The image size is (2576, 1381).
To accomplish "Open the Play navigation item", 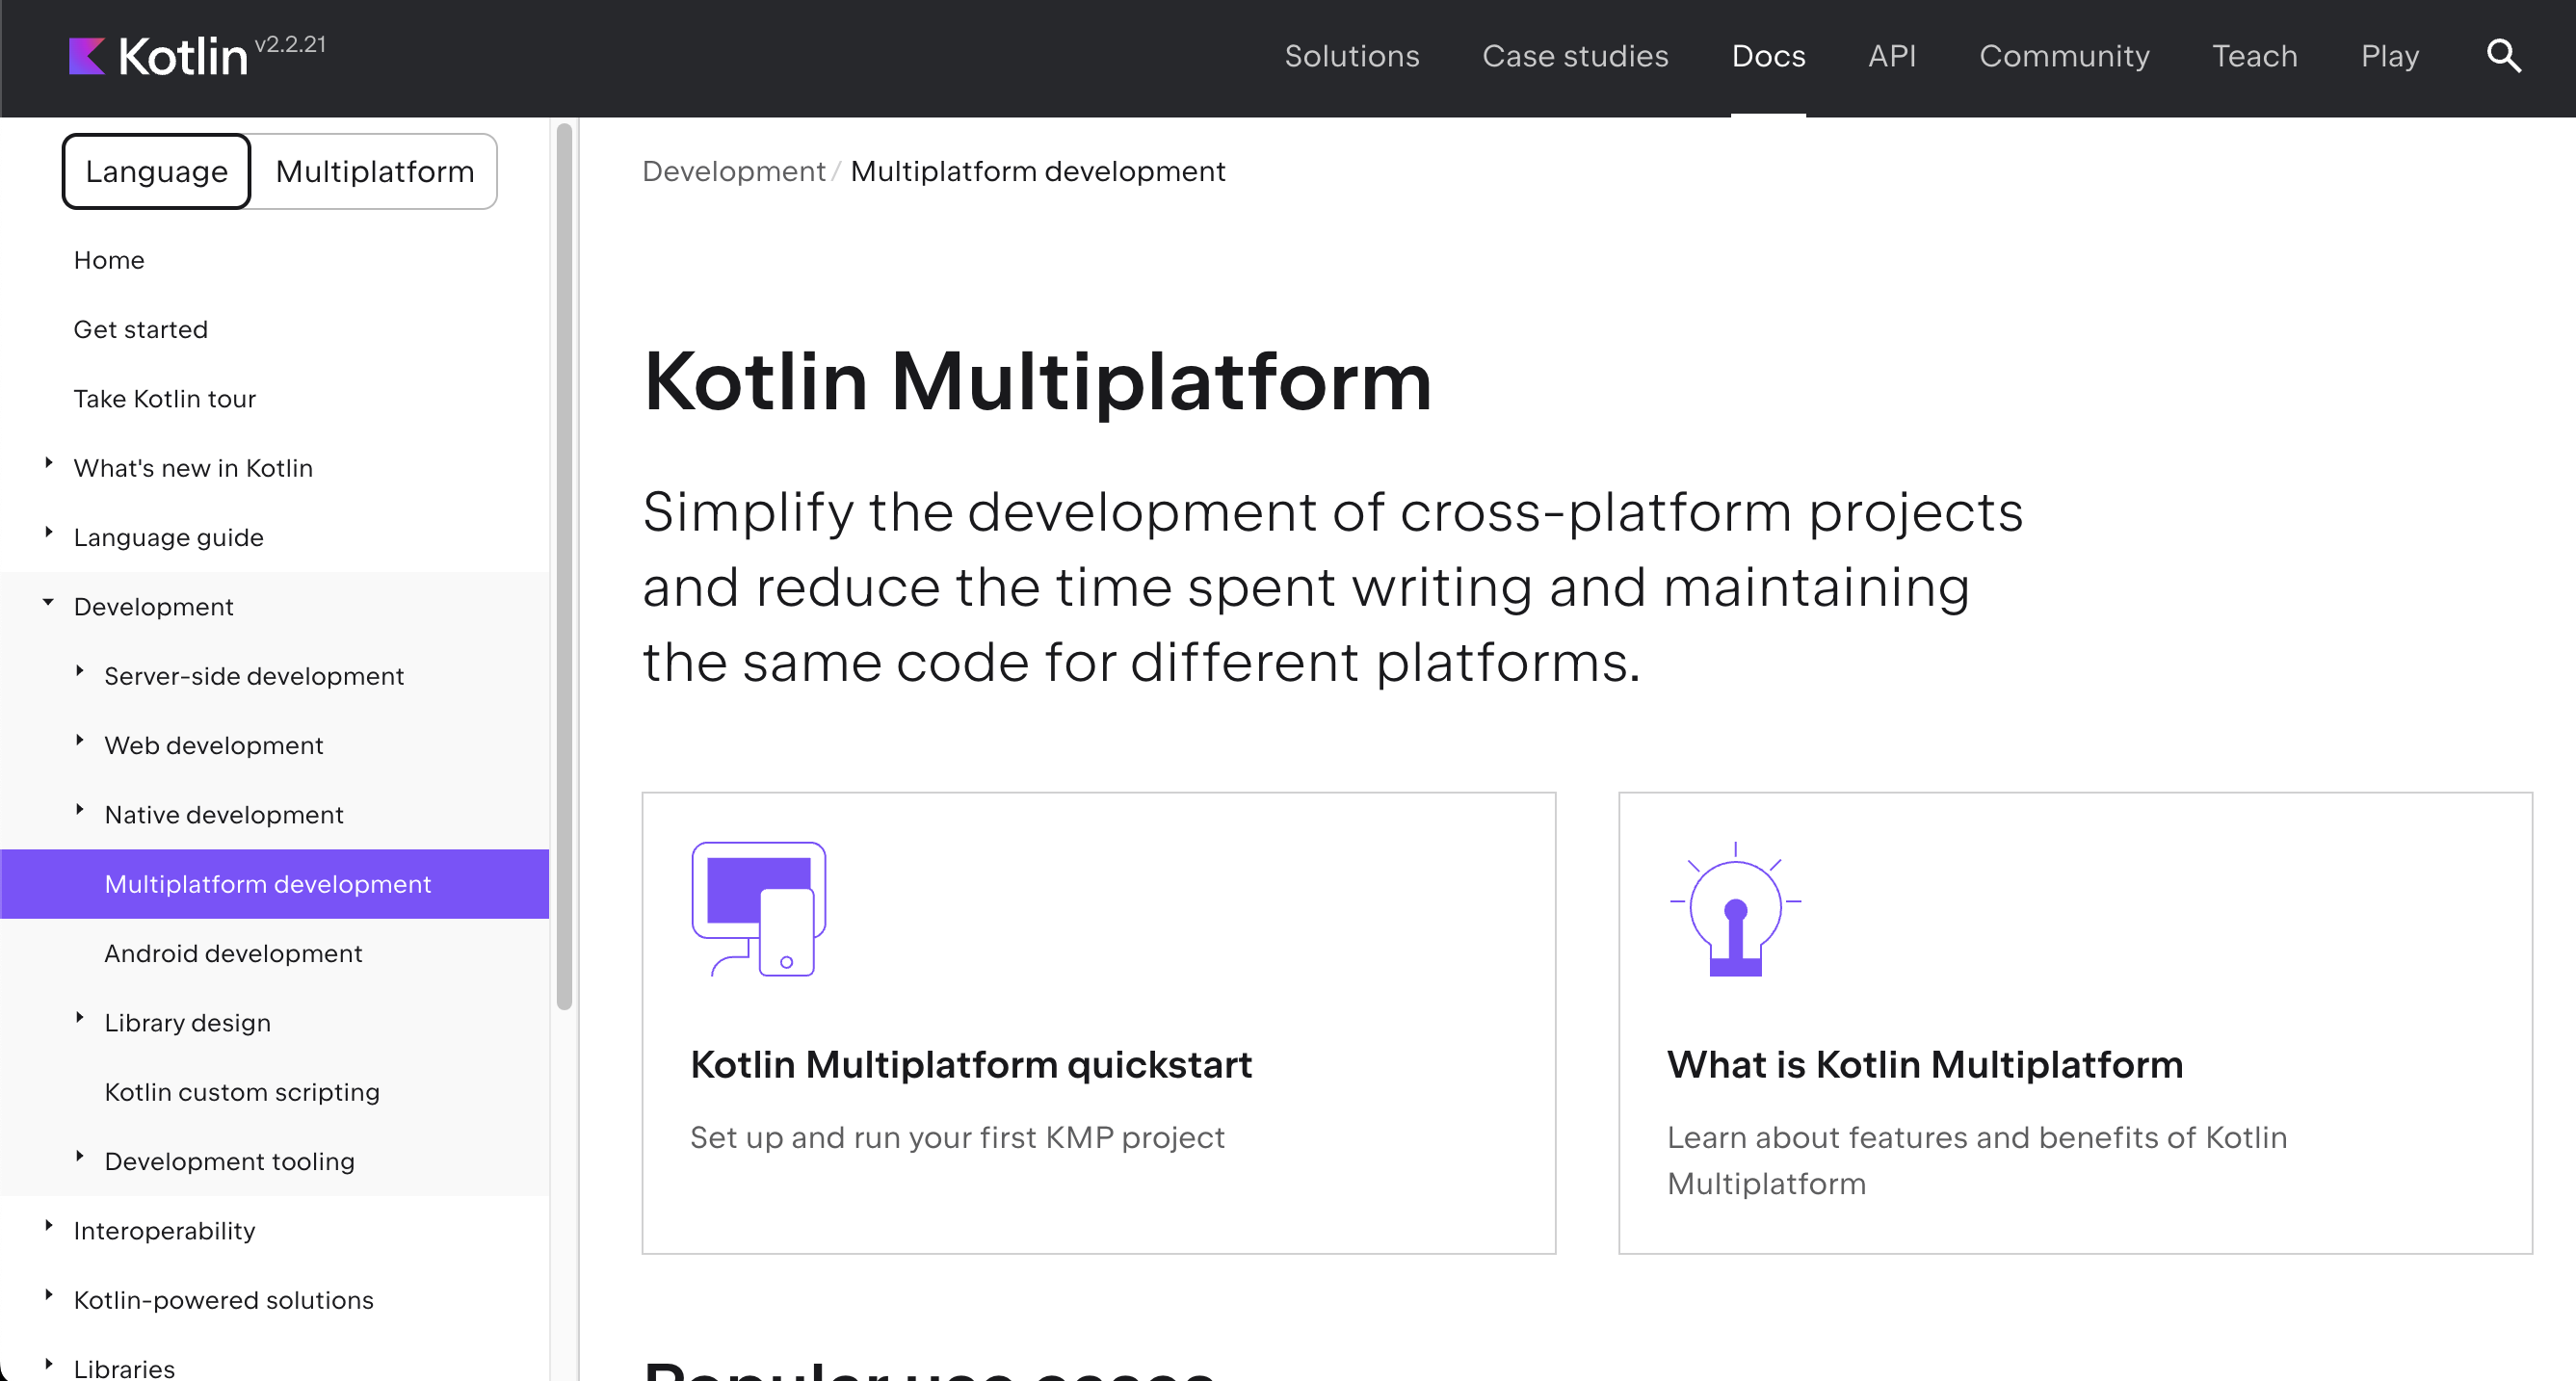I will click(x=2389, y=56).
